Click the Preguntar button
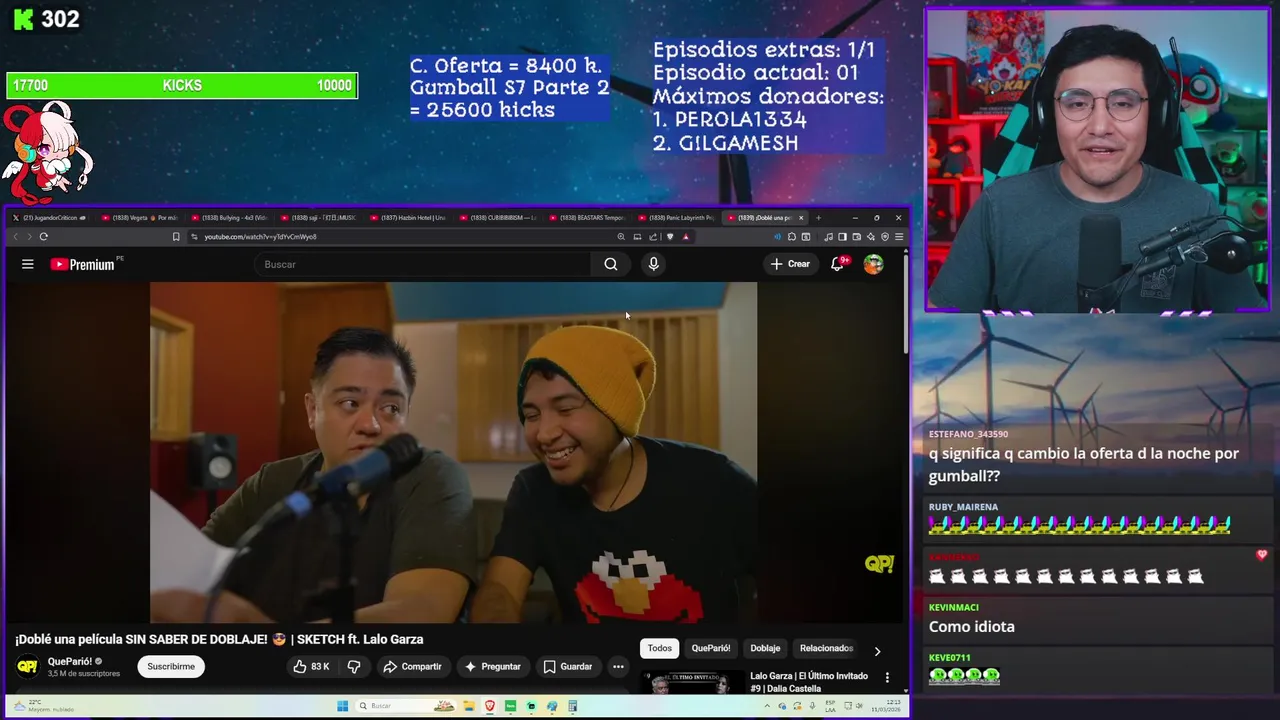Viewport: 1280px width, 720px height. click(x=492, y=666)
